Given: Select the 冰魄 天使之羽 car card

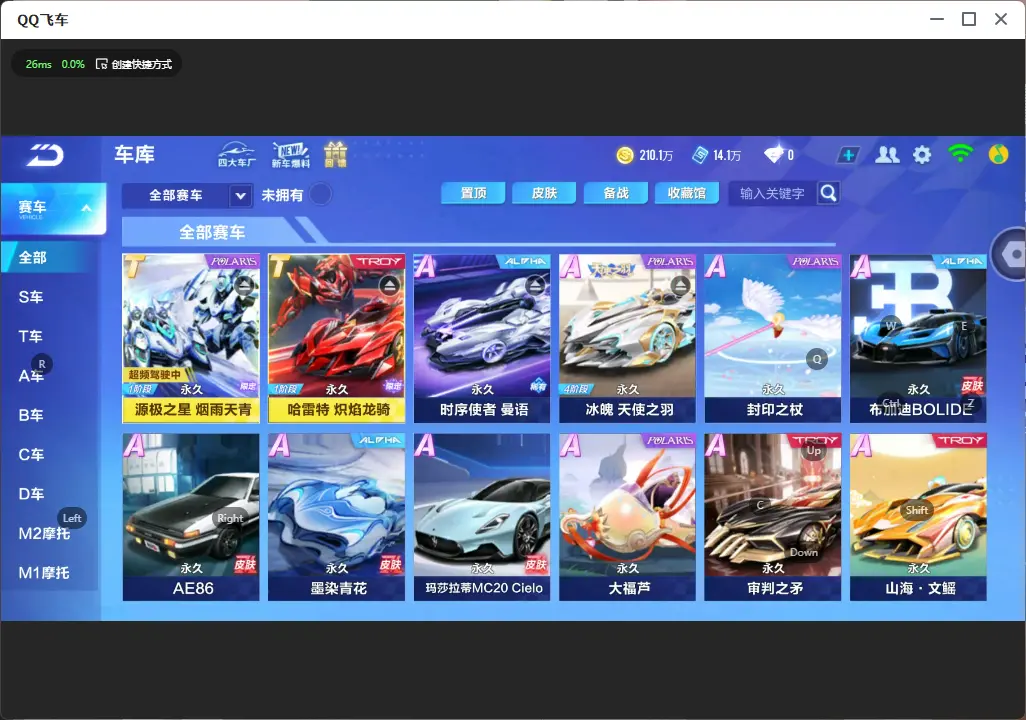Looking at the screenshot, I should 628,338.
